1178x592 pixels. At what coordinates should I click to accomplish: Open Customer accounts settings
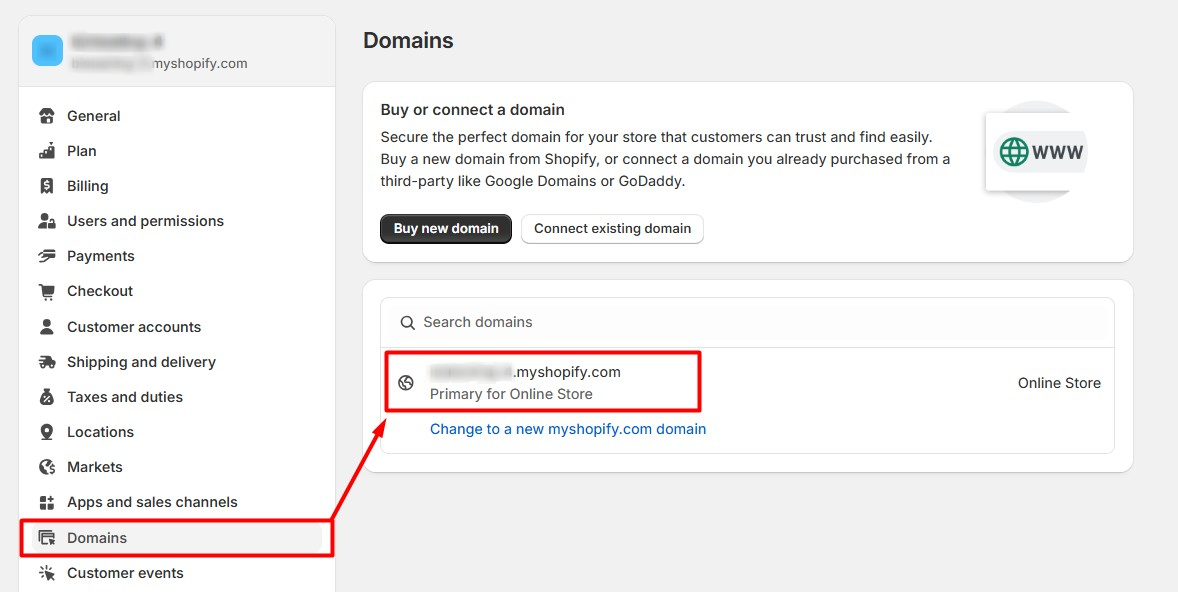click(133, 327)
